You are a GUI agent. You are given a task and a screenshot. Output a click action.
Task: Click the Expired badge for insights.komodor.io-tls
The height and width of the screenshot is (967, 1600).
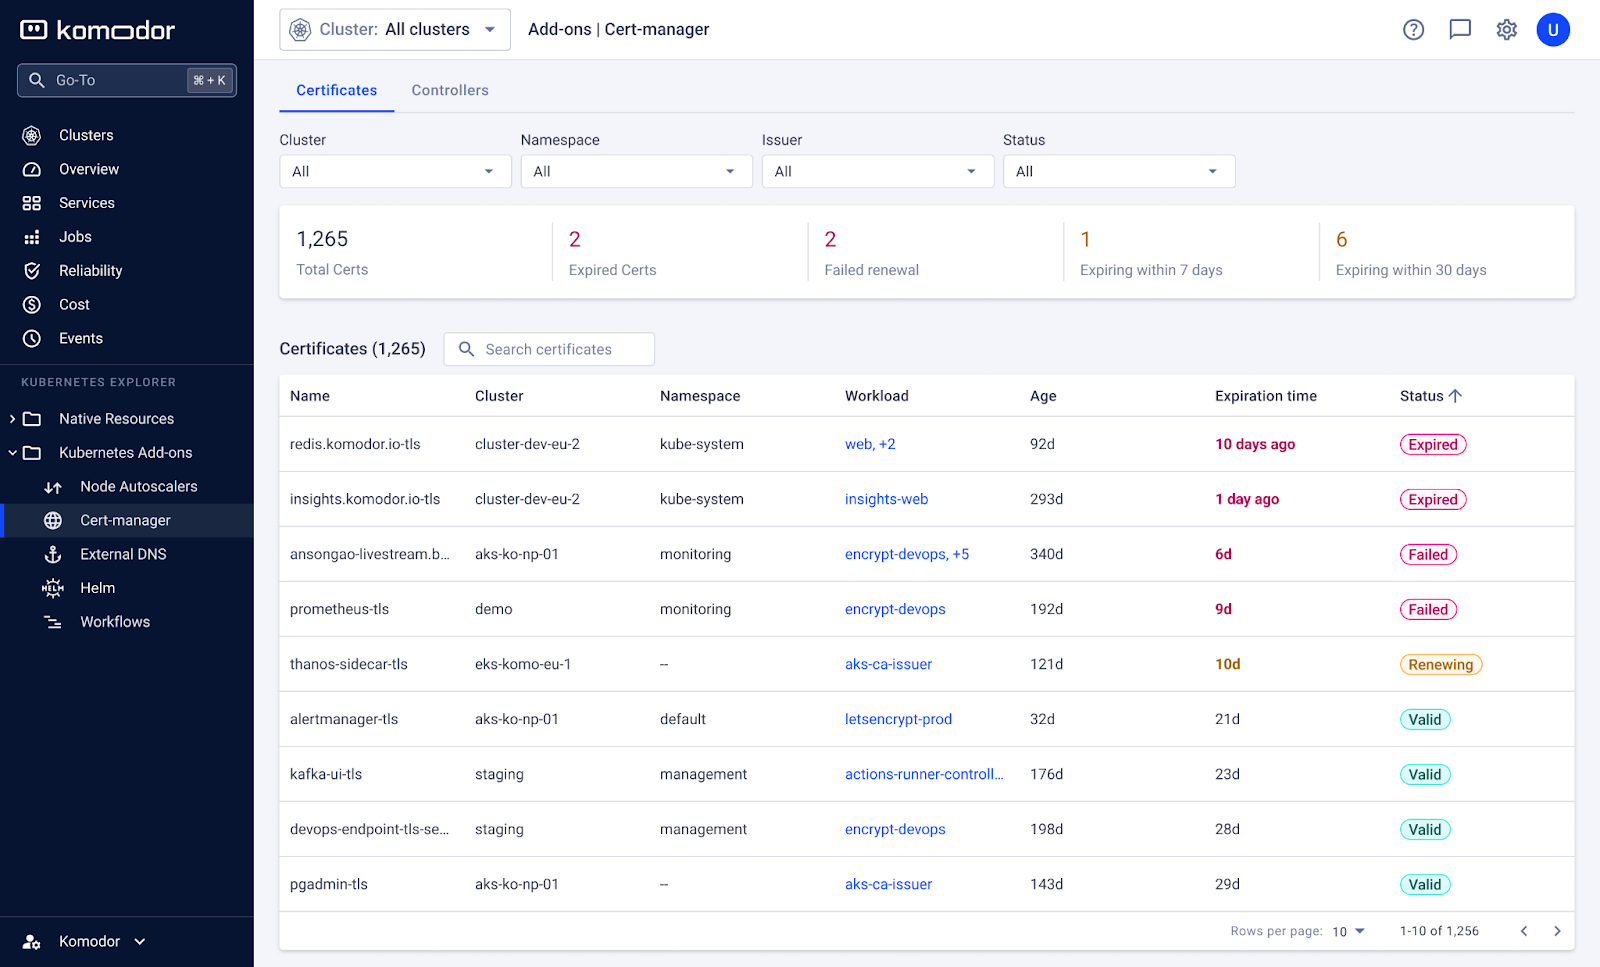tap(1433, 499)
